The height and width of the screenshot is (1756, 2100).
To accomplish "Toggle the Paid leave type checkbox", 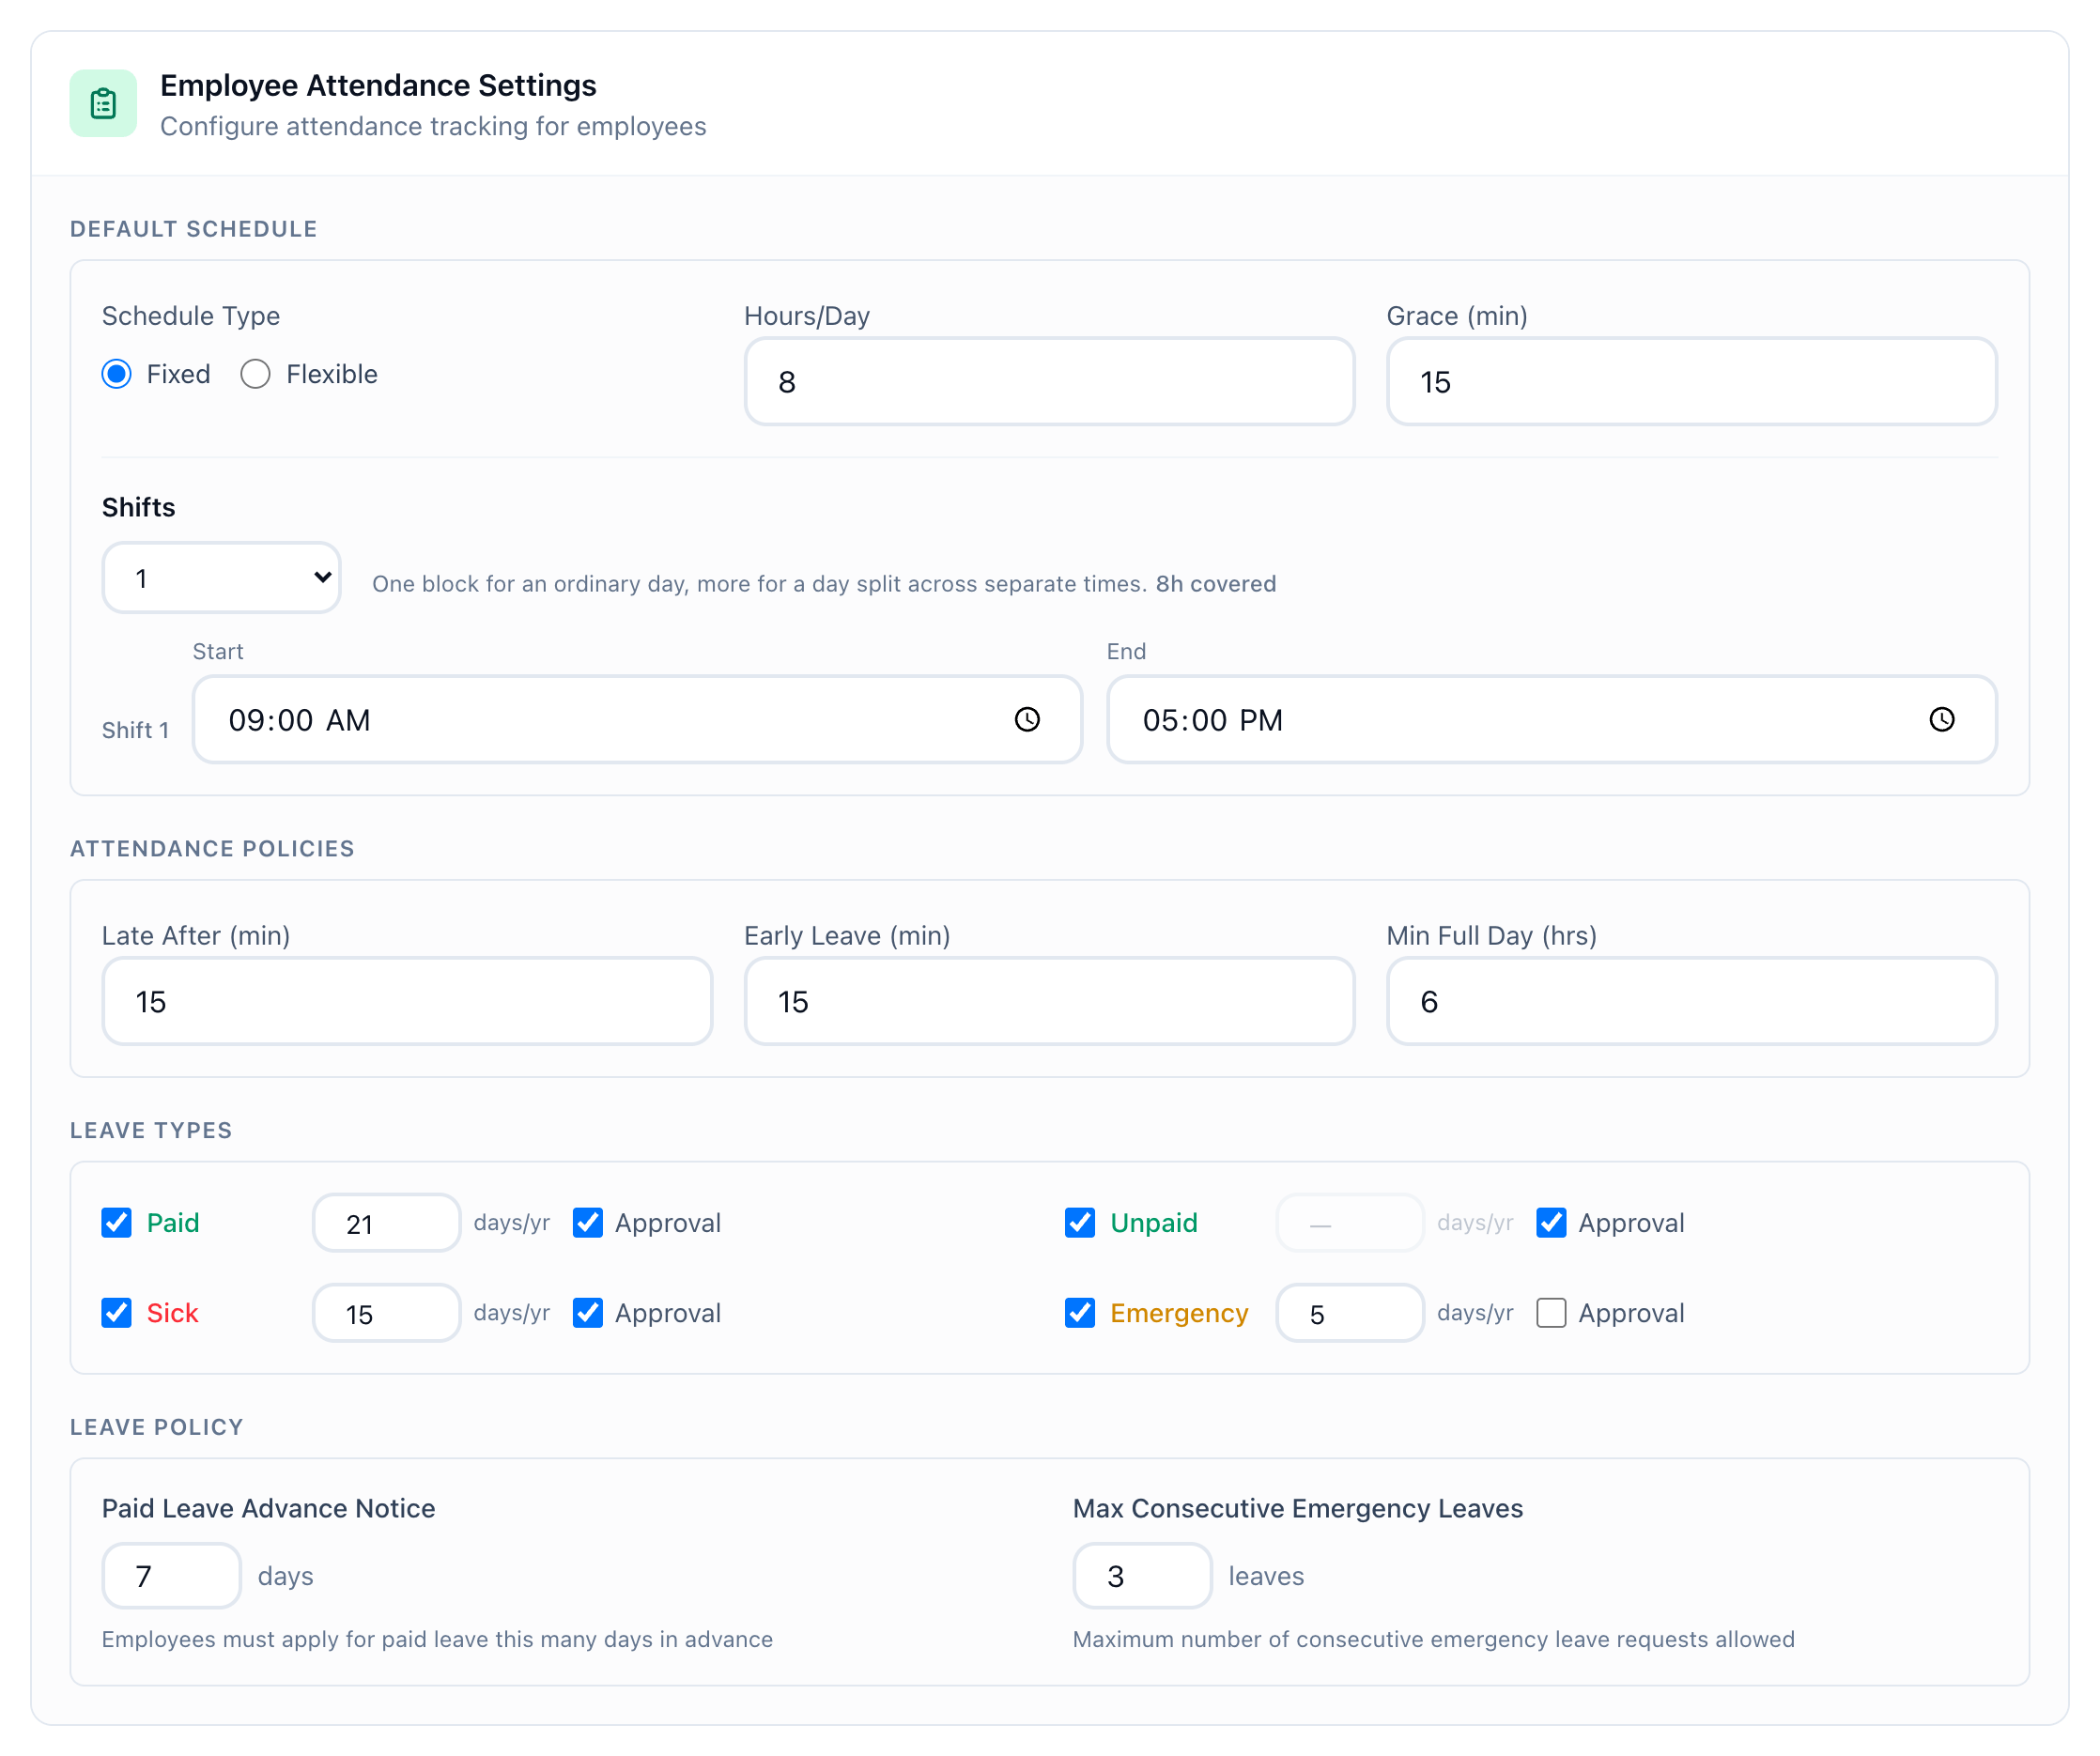I will click(117, 1223).
